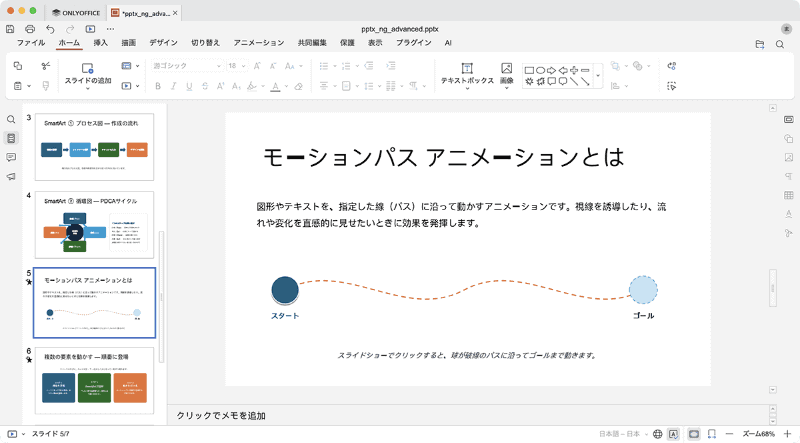The height and width of the screenshot is (443, 800).
Task: Open table settings in right sidebar
Action: pos(789,195)
